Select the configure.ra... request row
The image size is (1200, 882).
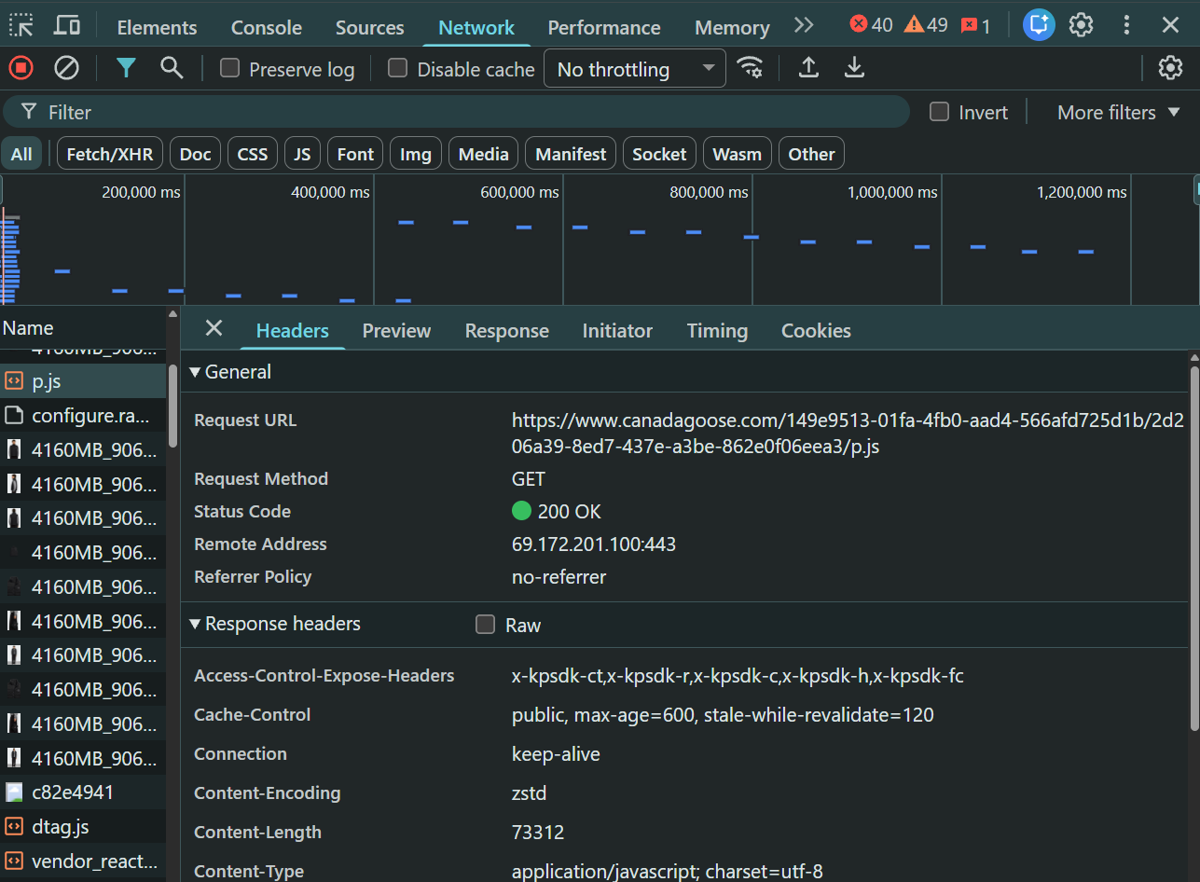[x=83, y=415]
